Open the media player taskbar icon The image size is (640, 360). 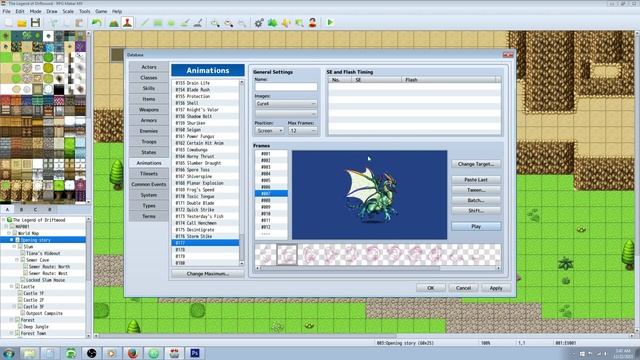(111, 353)
